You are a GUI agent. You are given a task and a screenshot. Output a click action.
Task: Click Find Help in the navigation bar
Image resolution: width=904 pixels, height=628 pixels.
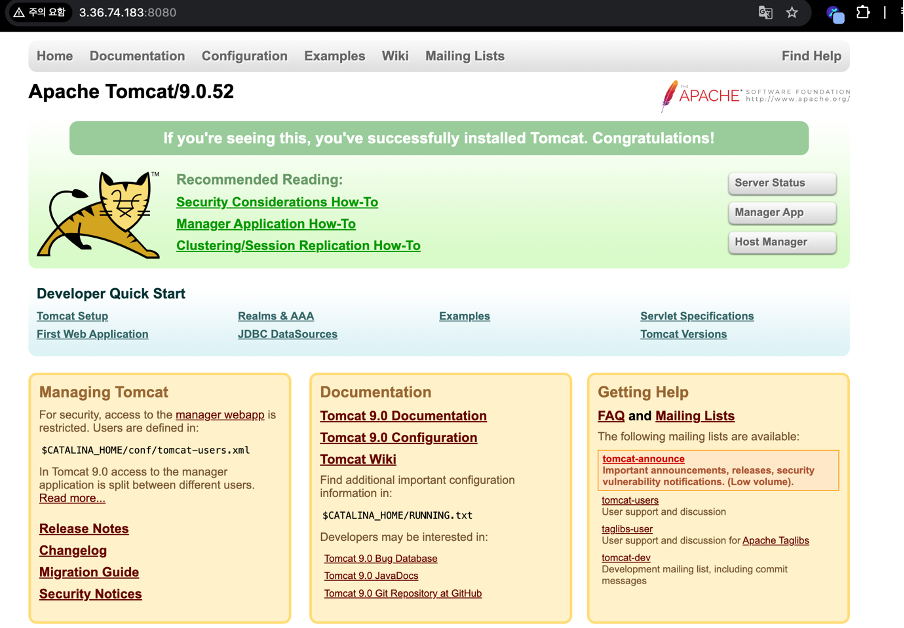point(811,56)
